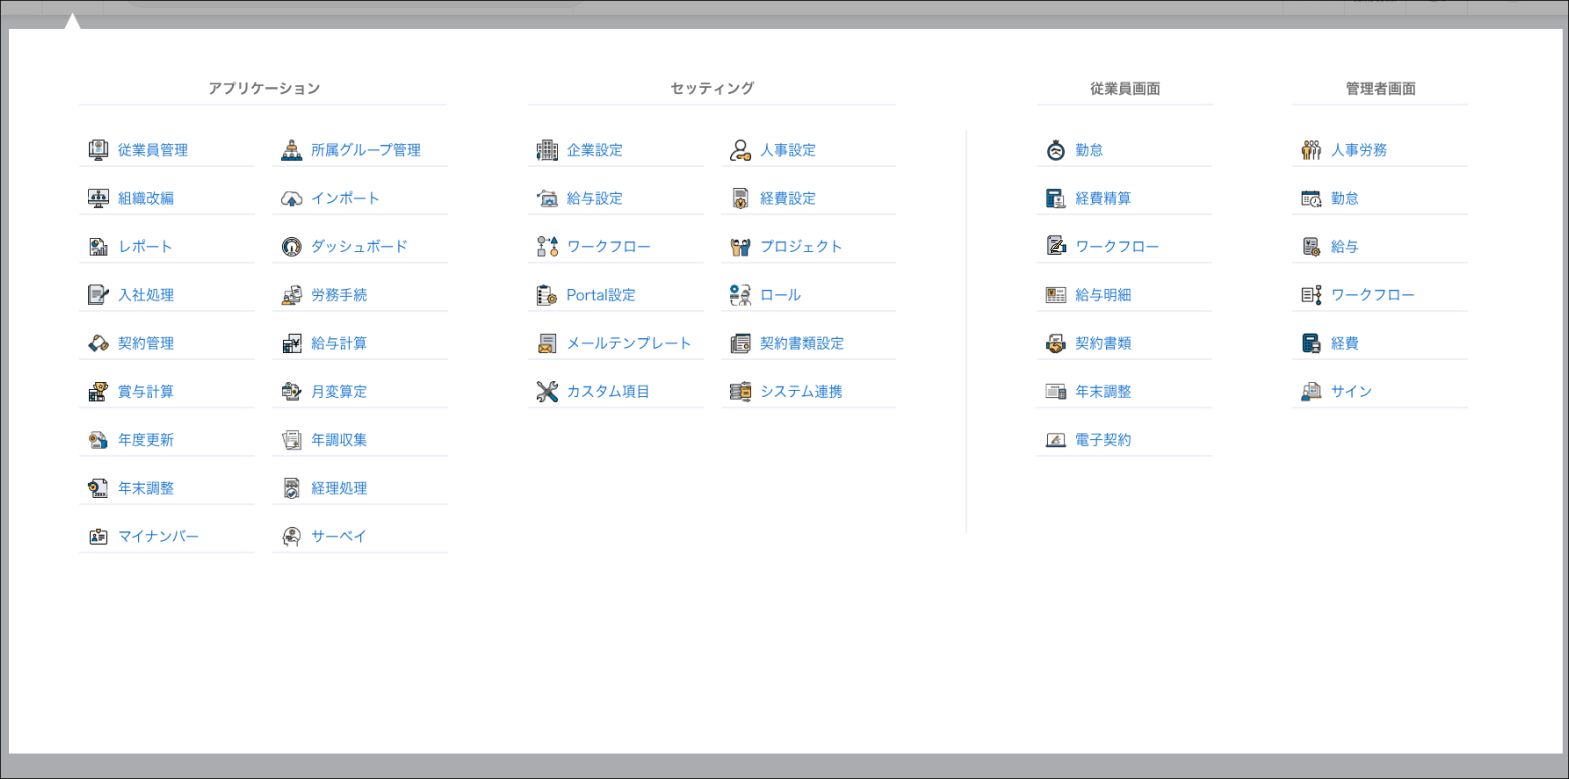Select Portal設定 in the settings section
This screenshot has height=779, width=1569.
pos(600,295)
